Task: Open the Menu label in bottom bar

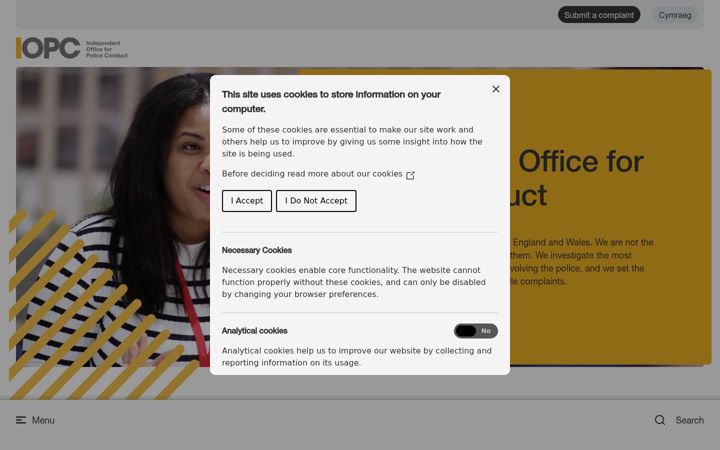Action: (x=43, y=420)
